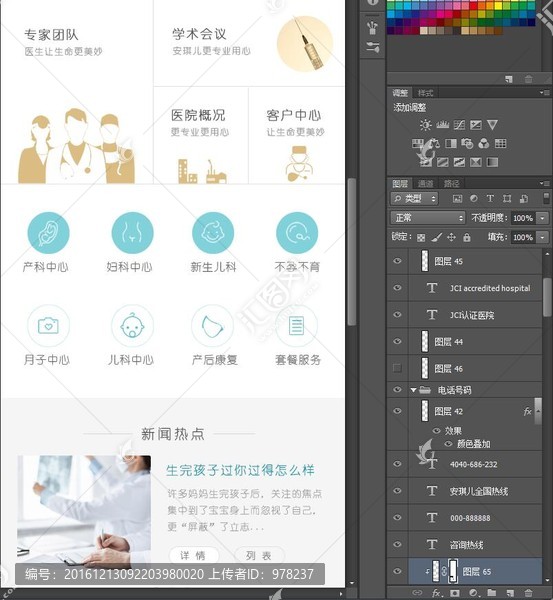Viewport: 553px width, 600px height.
Task: Hide the 图层 45 layer
Action: point(398,261)
